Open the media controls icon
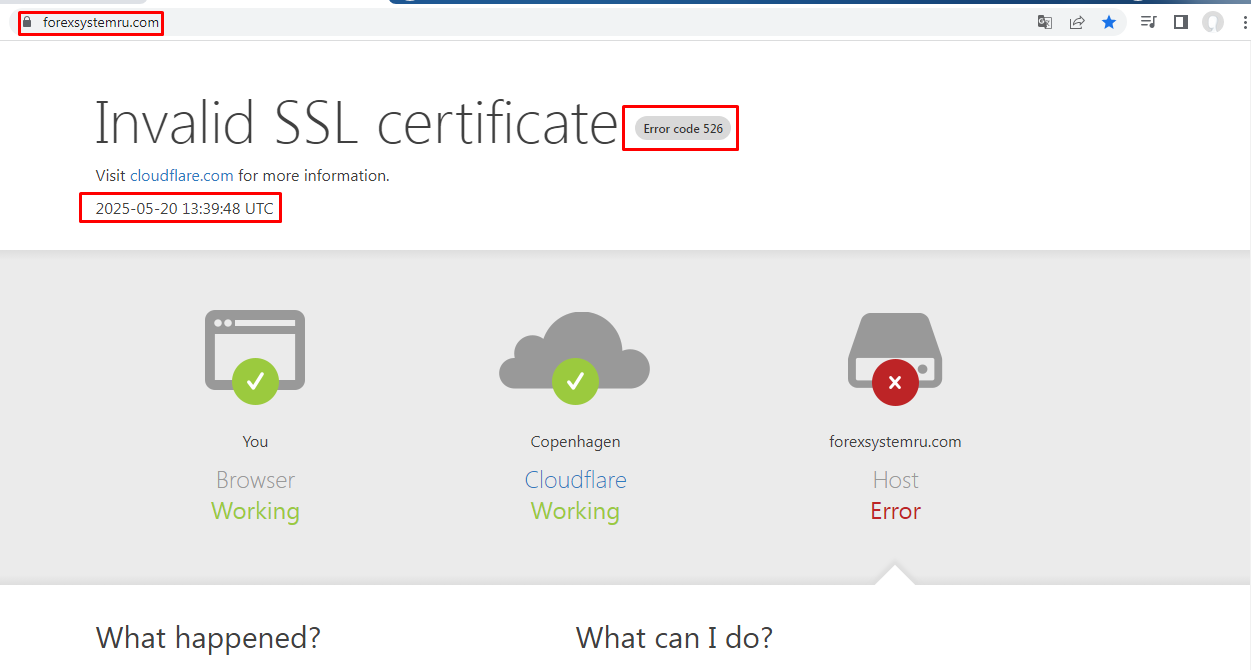1251x670 pixels. point(1149,22)
